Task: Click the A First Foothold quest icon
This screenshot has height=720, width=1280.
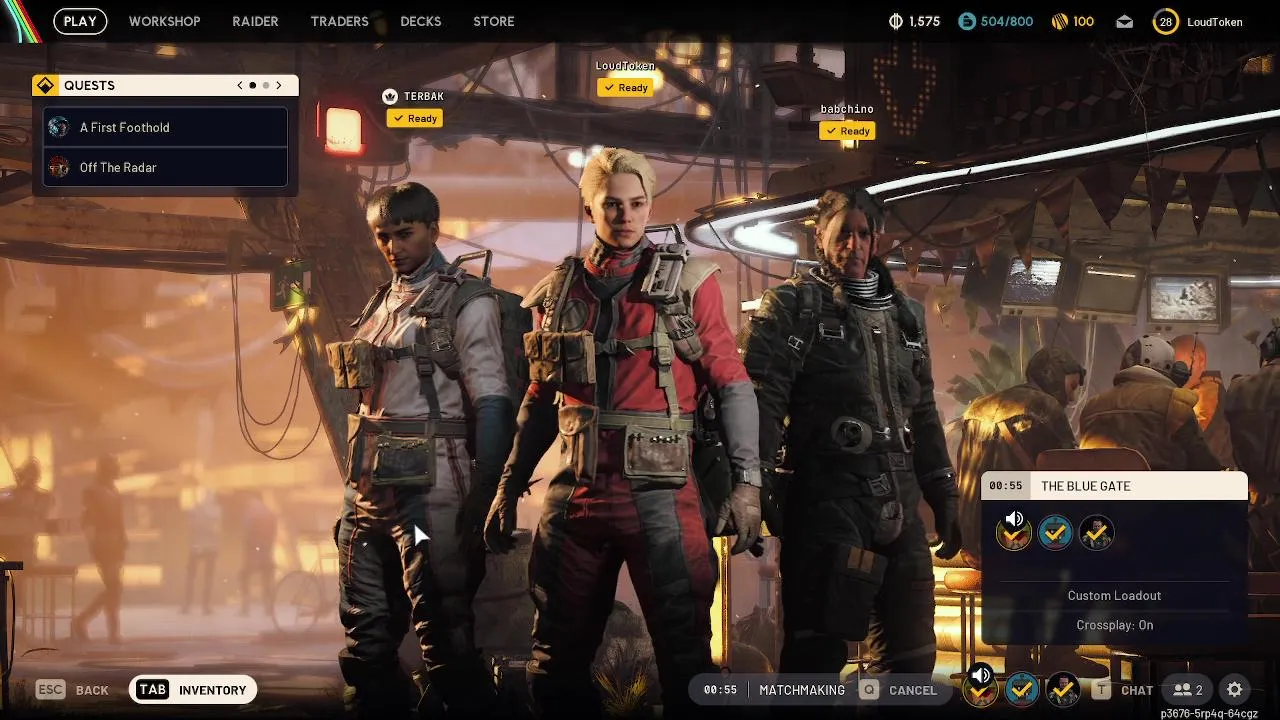Action: [x=59, y=128]
